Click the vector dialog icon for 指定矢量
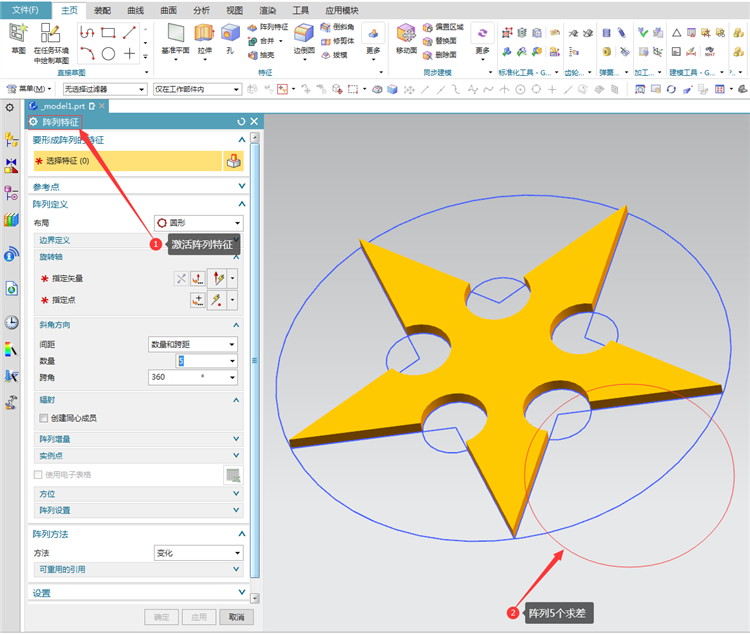This screenshot has width=750, height=635. pyautogui.click(x=198, y=278)
